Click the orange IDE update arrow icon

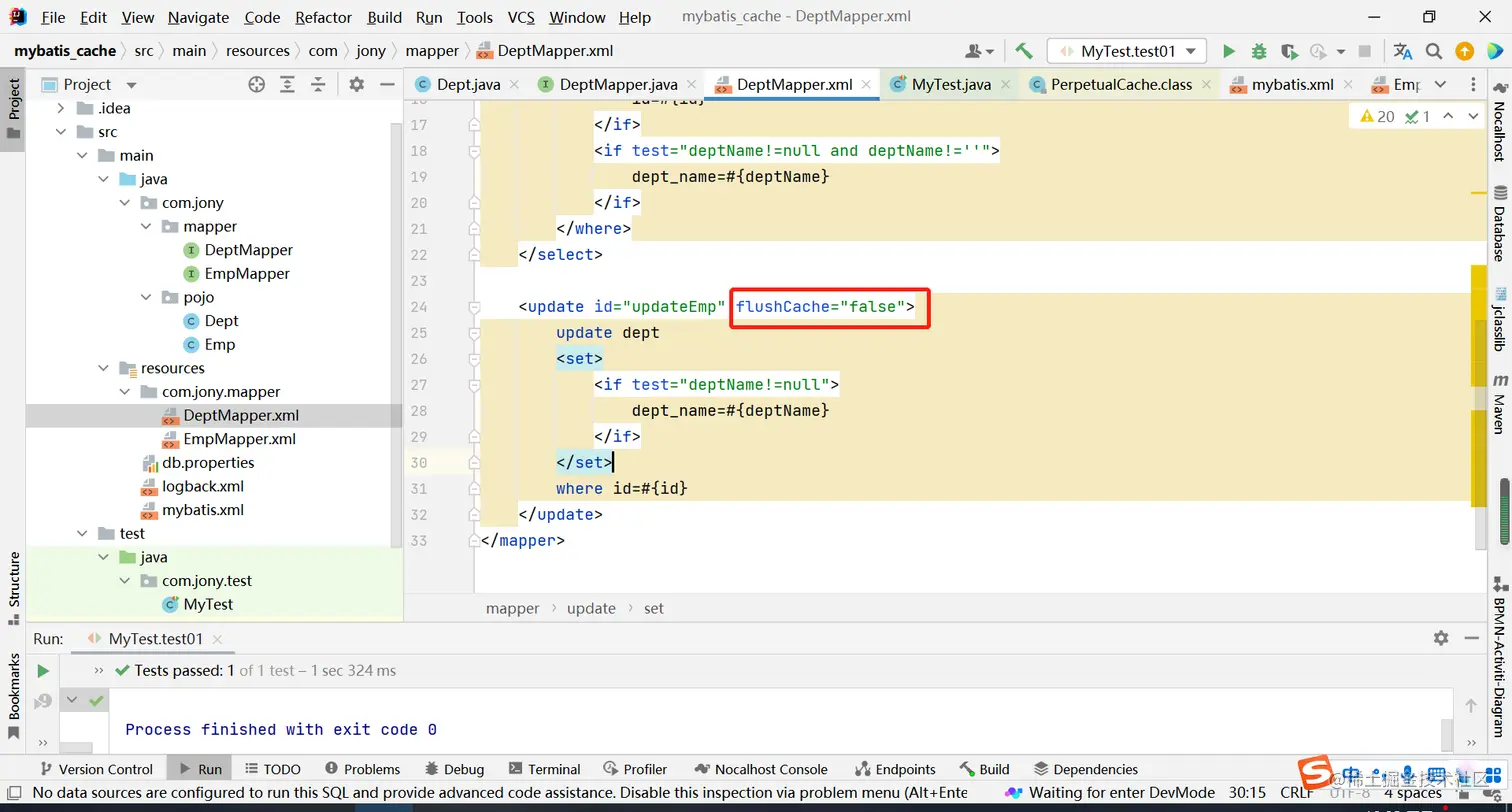[1464, 51]
